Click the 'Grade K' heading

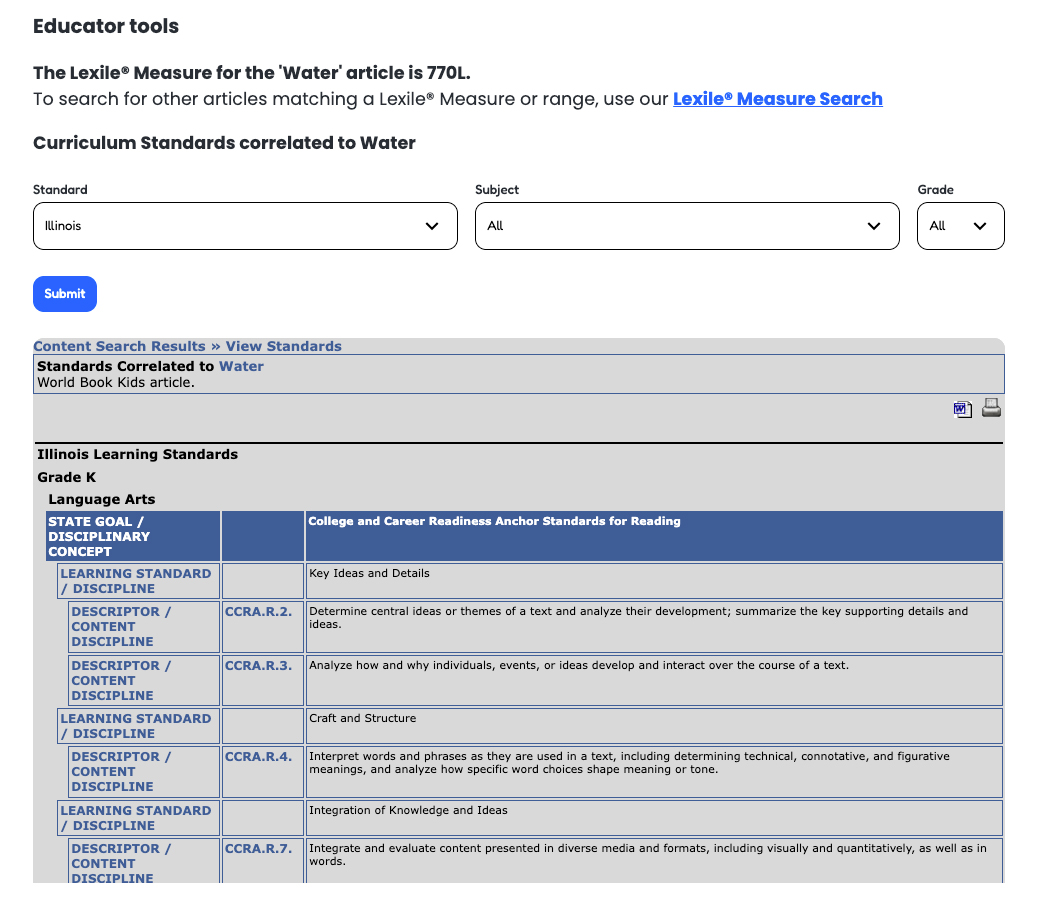[x=66, y=478]
